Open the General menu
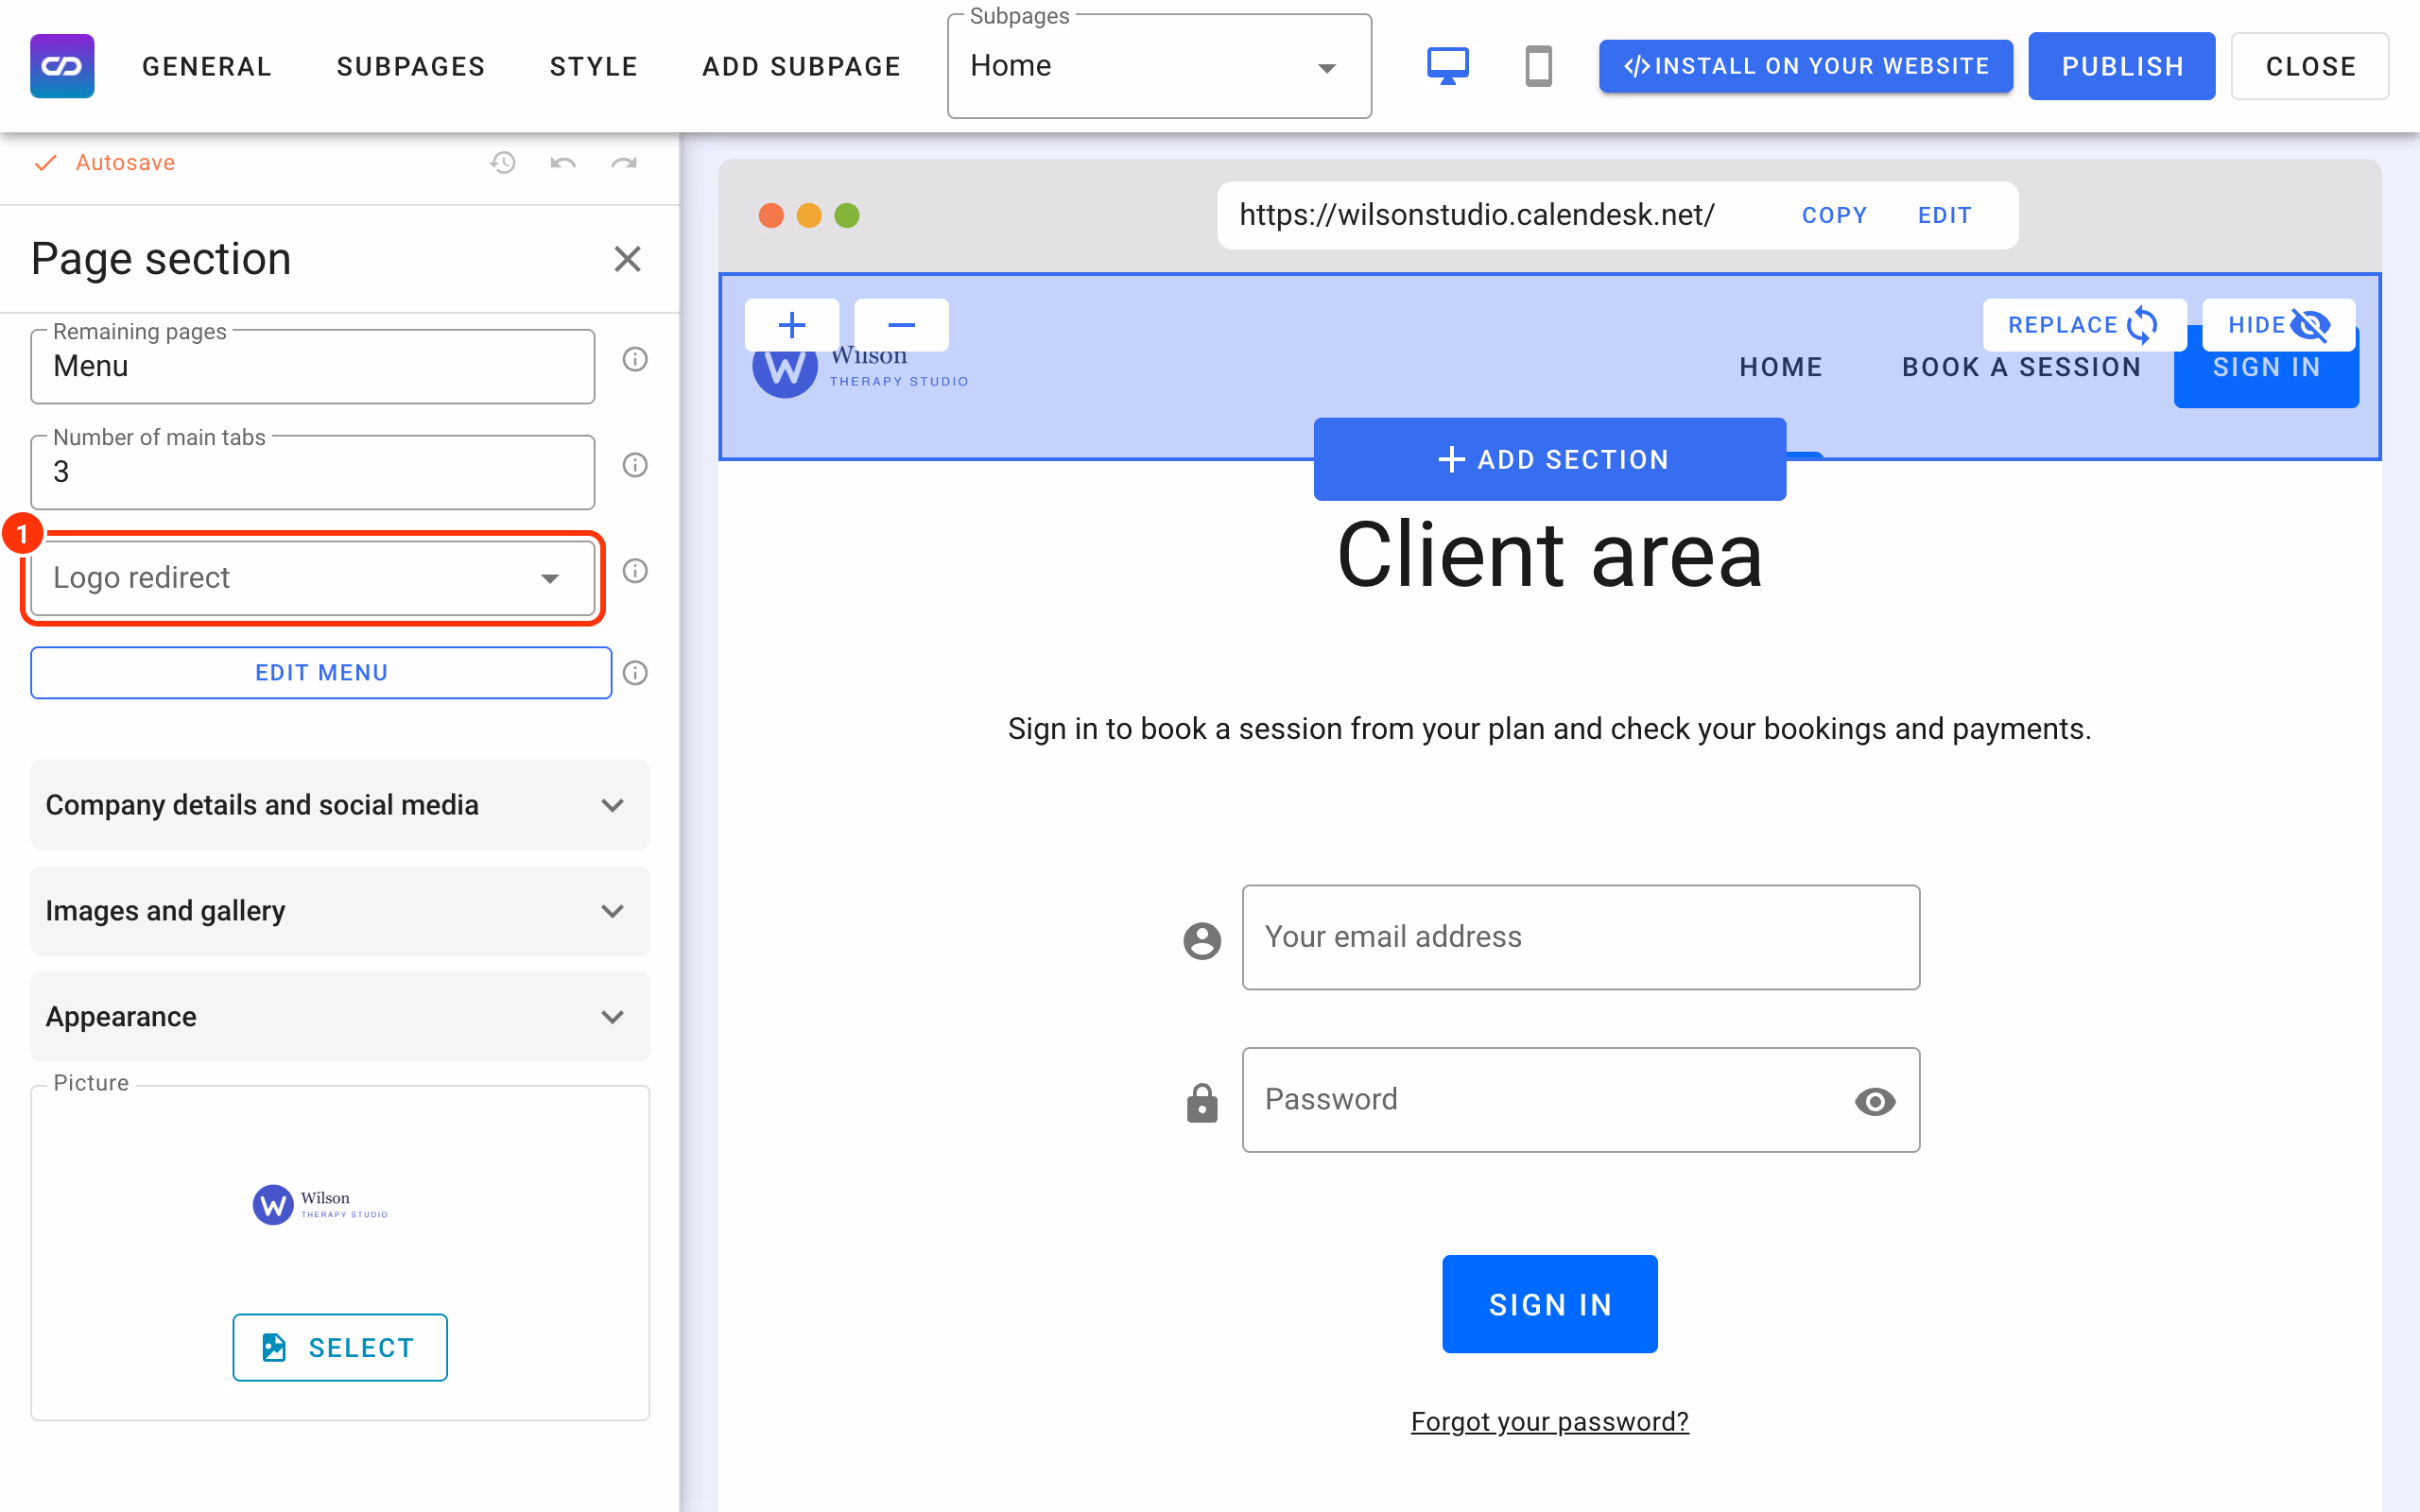2420x1512 pixels. coord(207,66)
